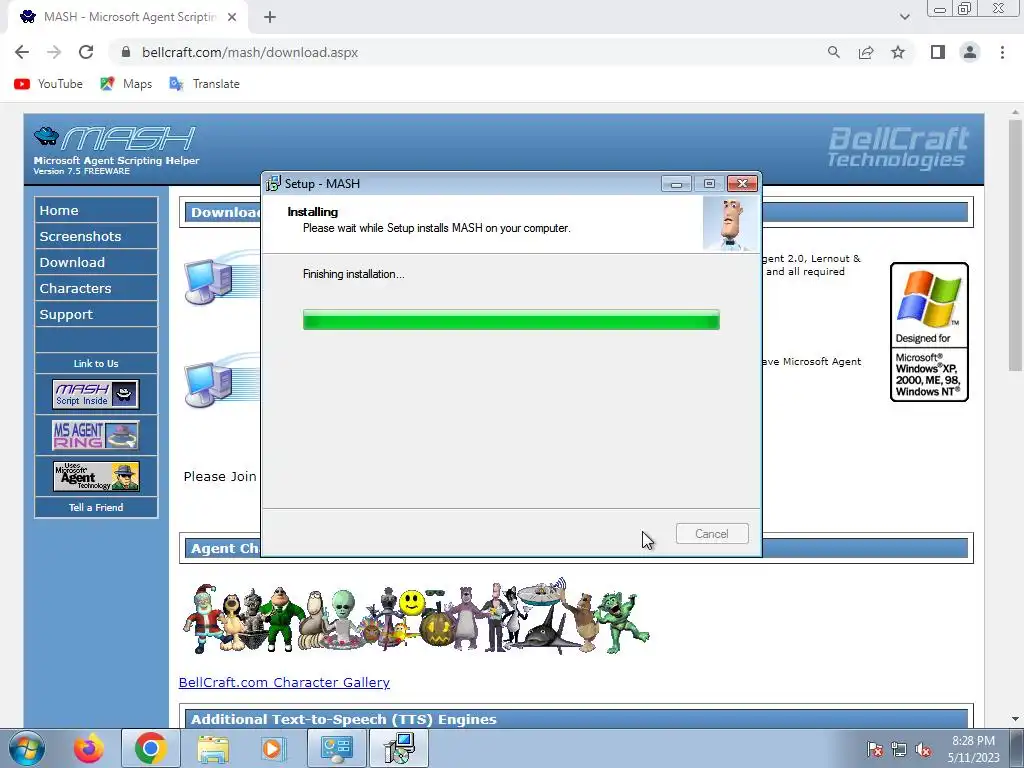This screenshot has width=1024, height=768.
Task: Click the control panel taskbar icon
Action: [x=337, y=748]
